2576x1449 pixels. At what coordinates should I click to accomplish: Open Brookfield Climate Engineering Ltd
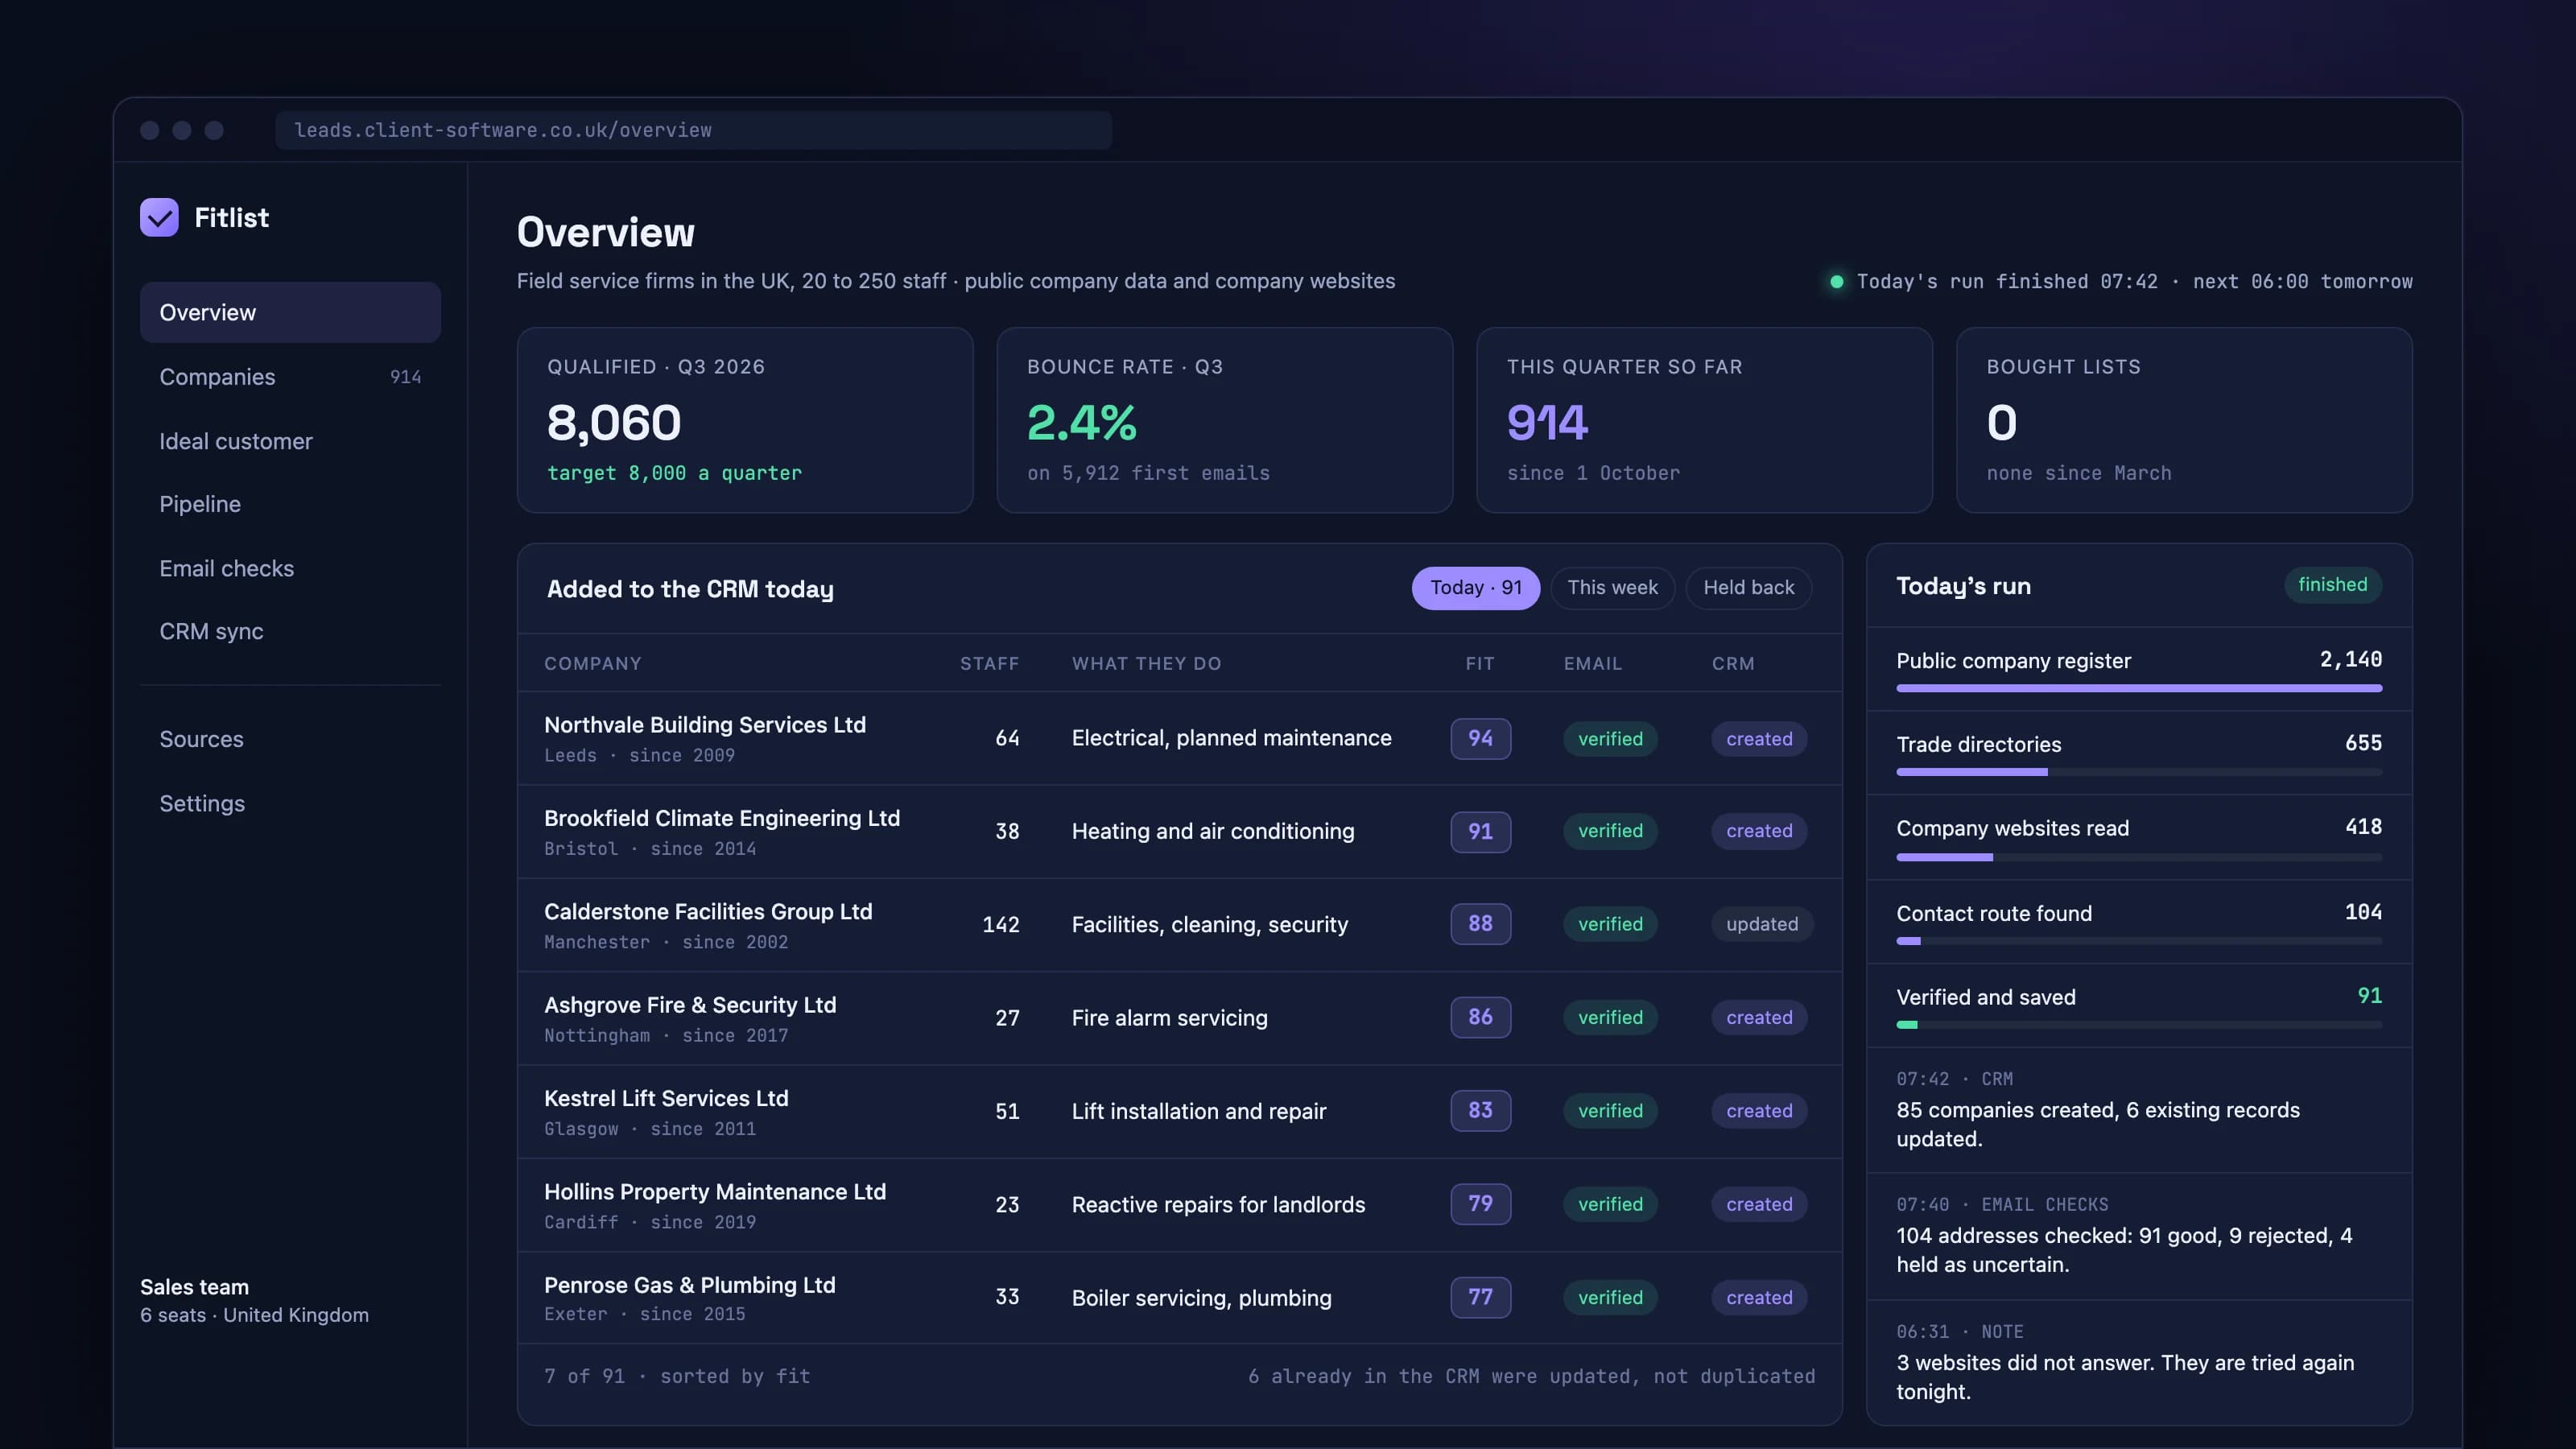(1179, 832)
